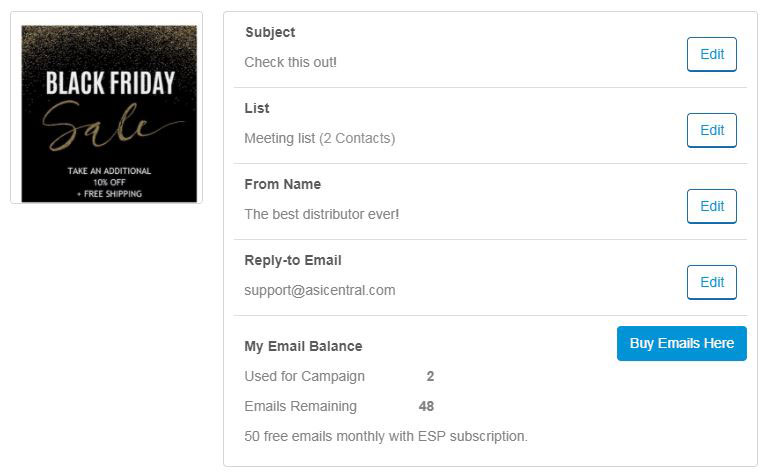Click the Reply-to Email heading
The image size is (764, 474).
(293, 260)
